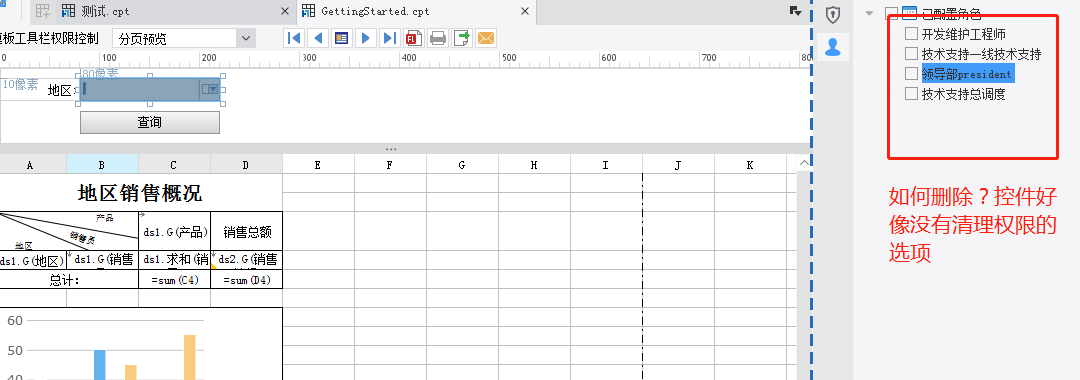Select column header H
The width and height of the screenshot is (1080, 380).
[x=534, y=164]
